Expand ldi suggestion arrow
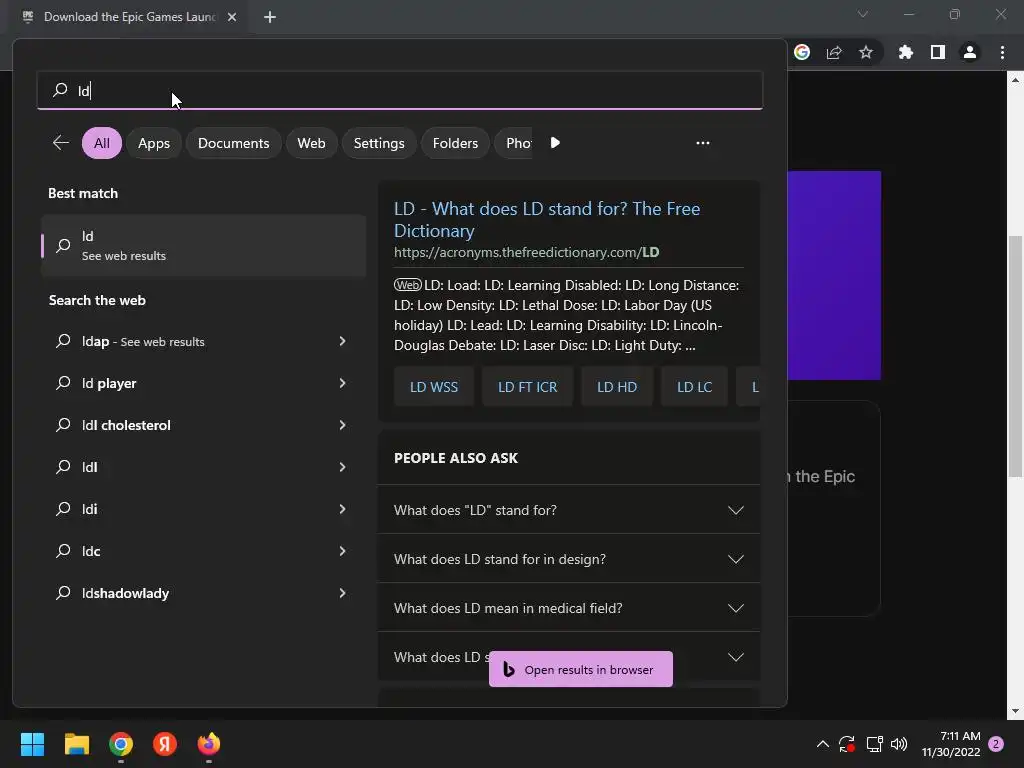Image resolution: width=1024 pixels, height=768 pixels. pos(342,509)
